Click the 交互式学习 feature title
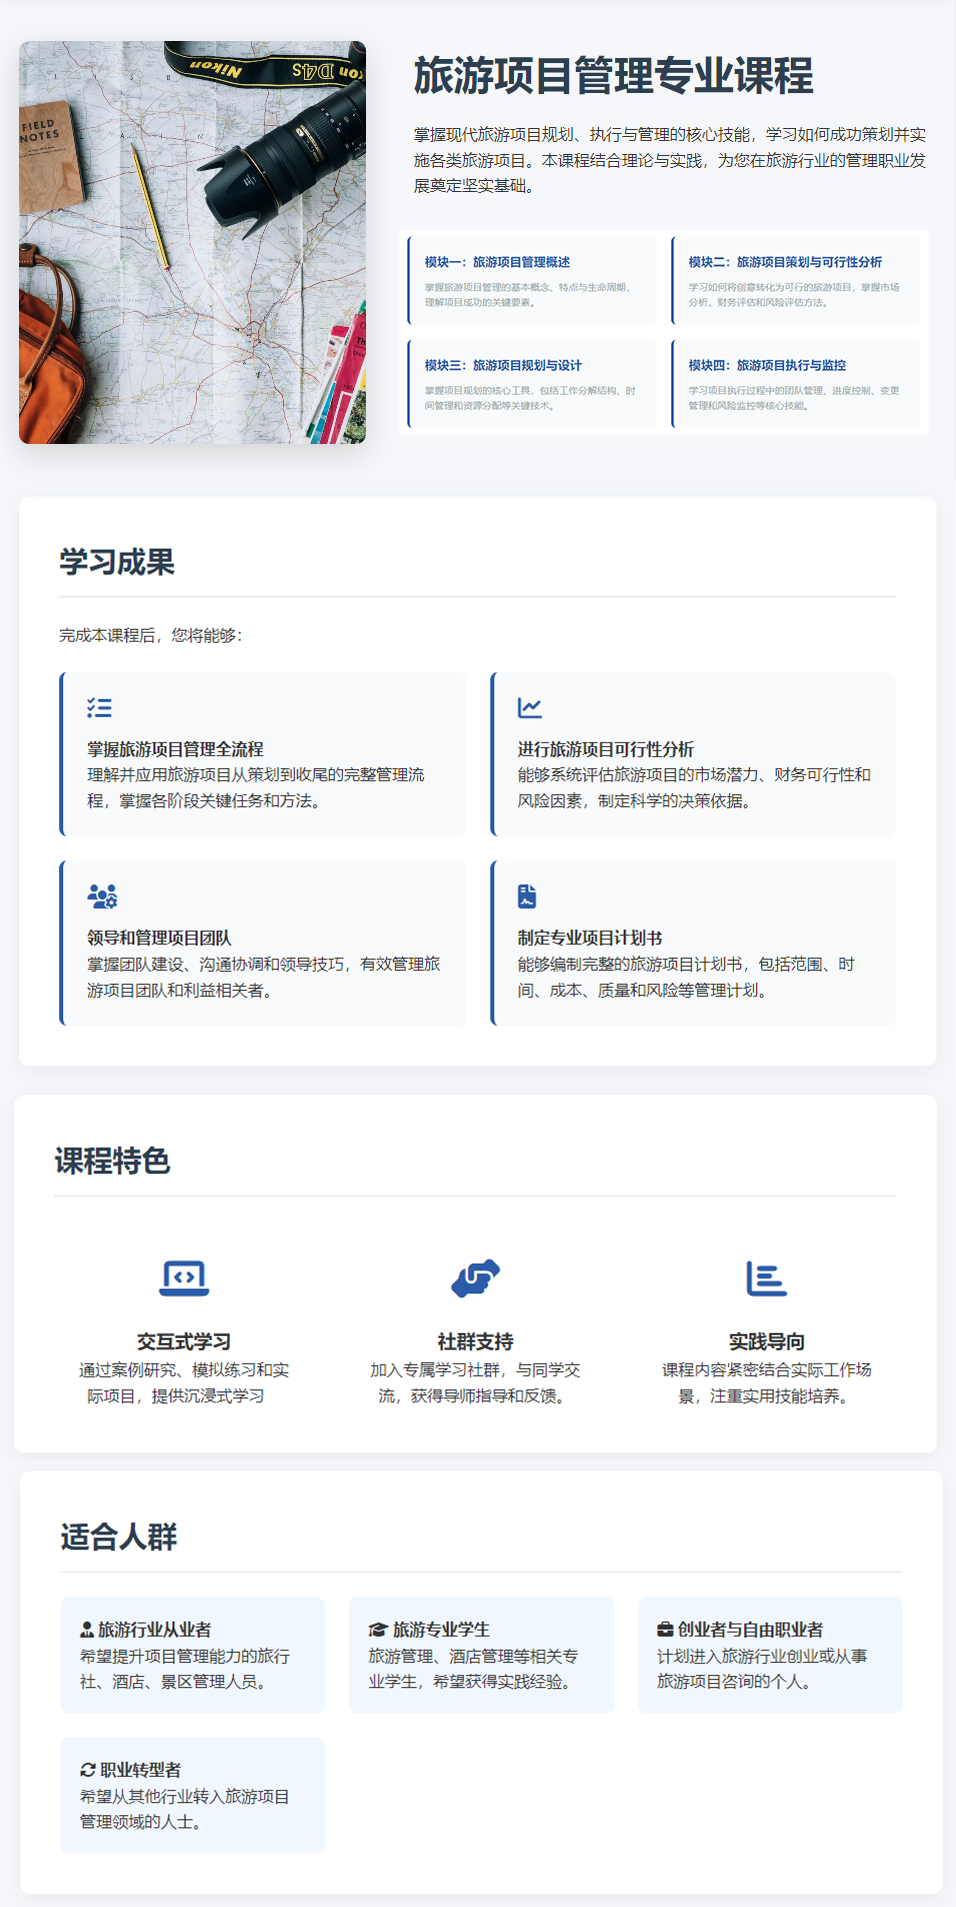Viewport: 956px width, 1907px height. coord(184,1342)
